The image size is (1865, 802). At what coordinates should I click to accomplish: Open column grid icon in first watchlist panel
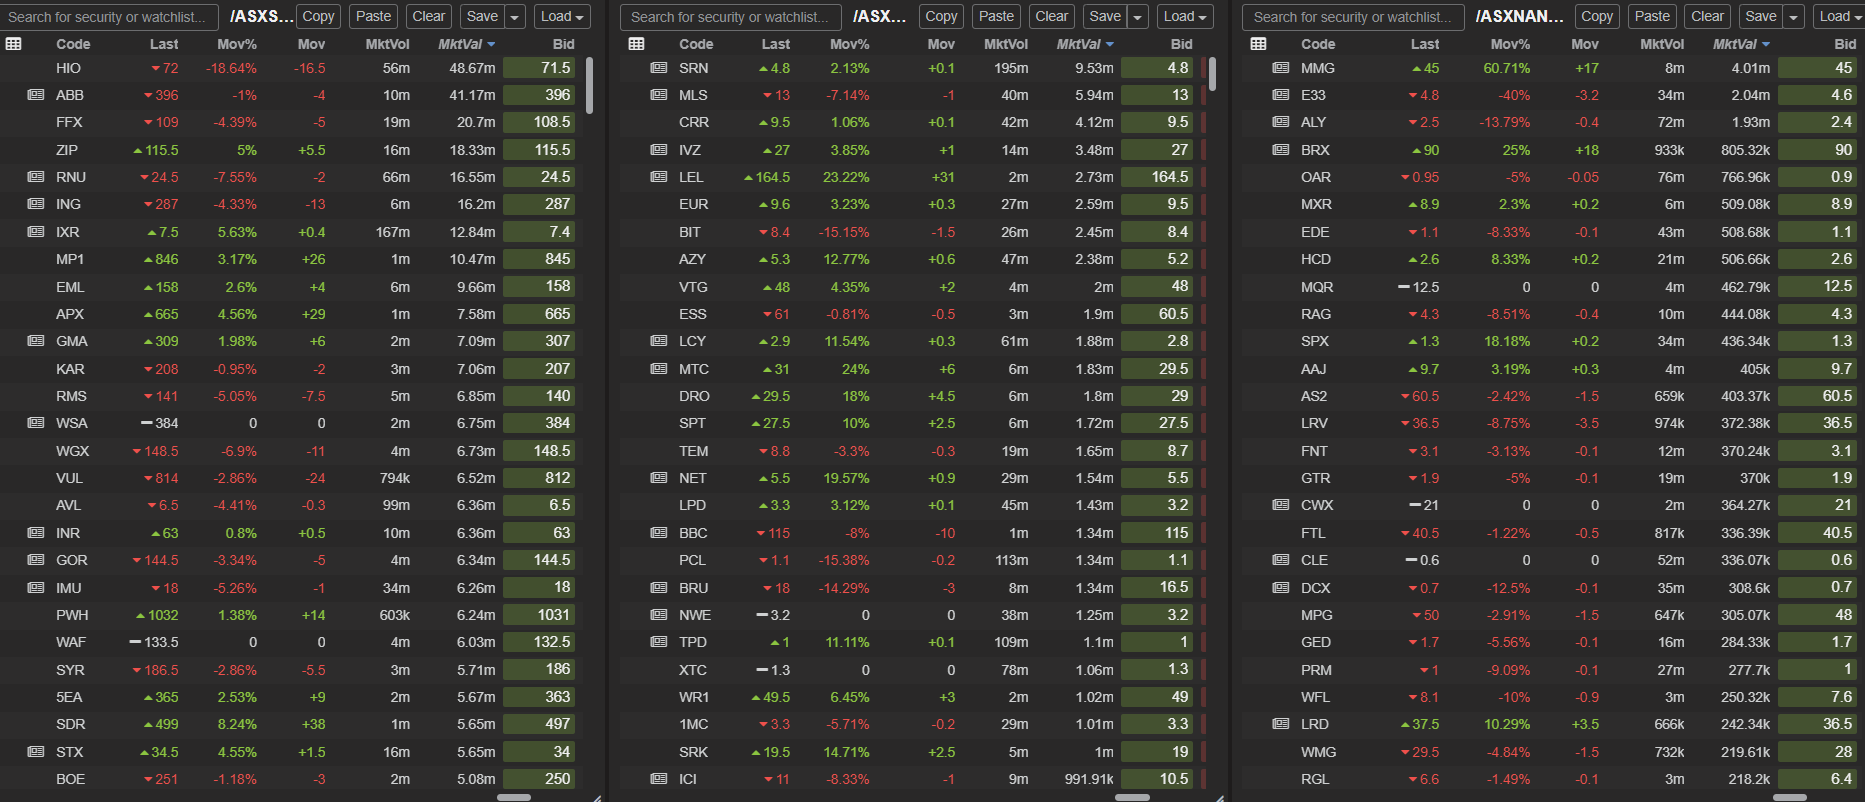click(x=13, y=44)
